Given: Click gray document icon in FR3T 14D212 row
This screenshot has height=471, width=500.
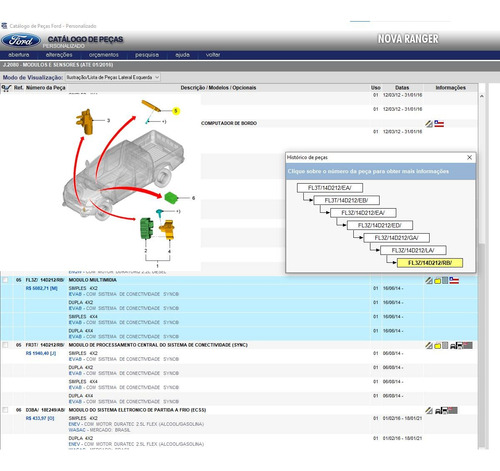Looking at the screenshot, I should pos(445,346).
